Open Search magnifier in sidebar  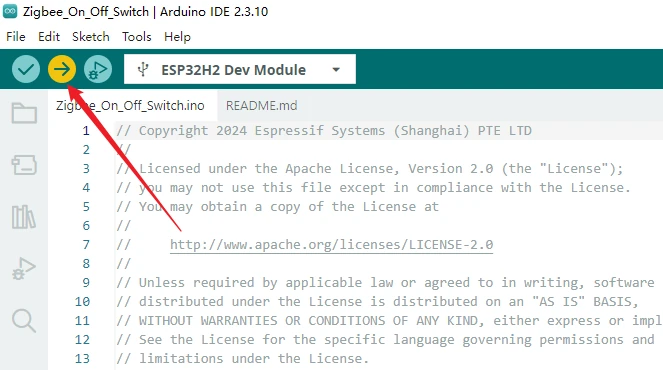(24, 321)
